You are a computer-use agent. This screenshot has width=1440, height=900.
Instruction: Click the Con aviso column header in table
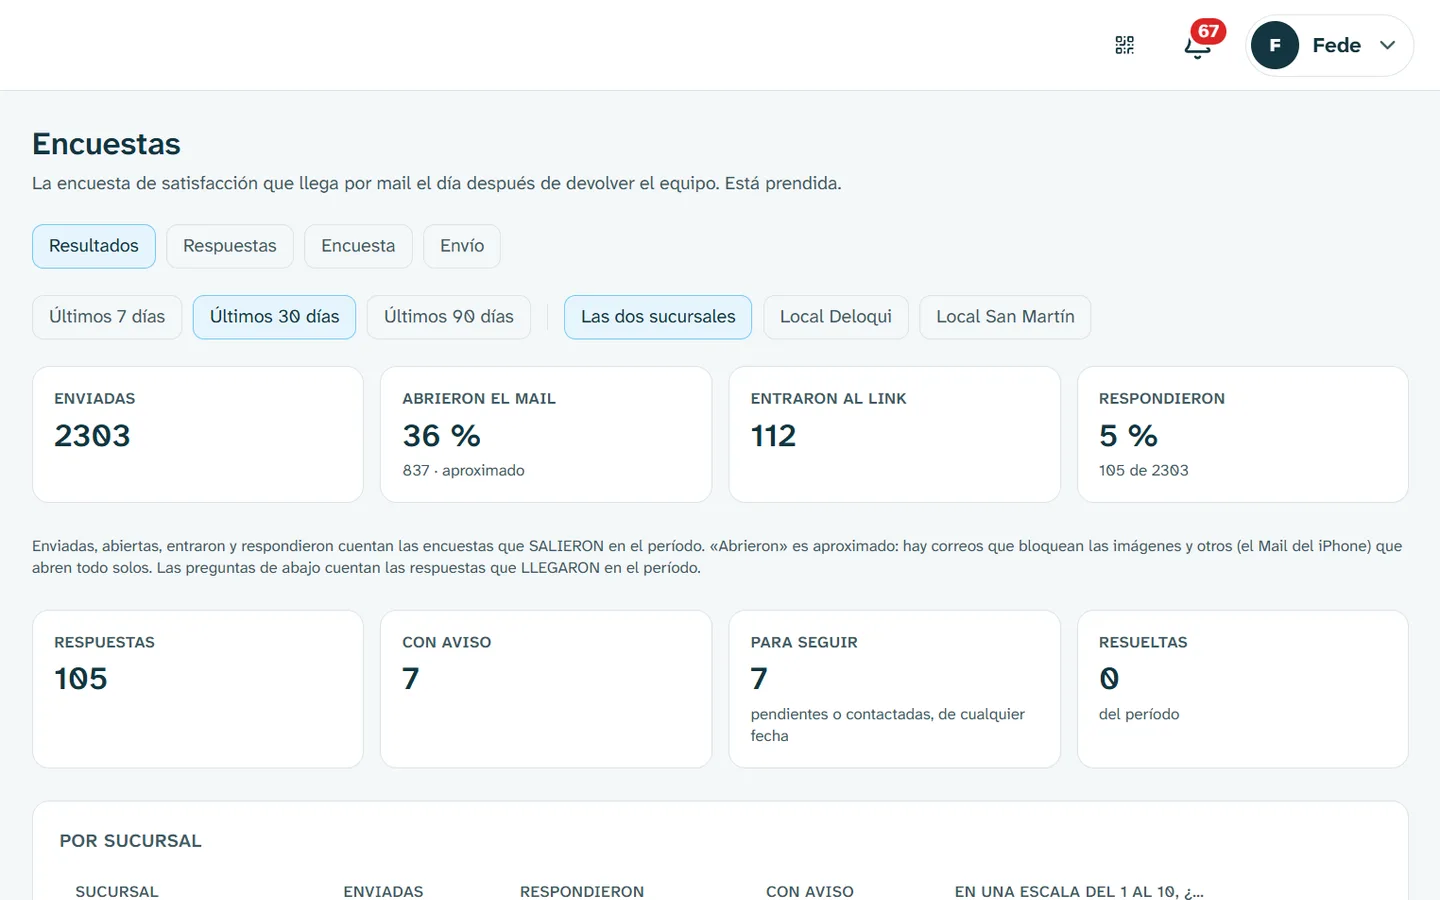pyautogui.click(x=810, y=891)
